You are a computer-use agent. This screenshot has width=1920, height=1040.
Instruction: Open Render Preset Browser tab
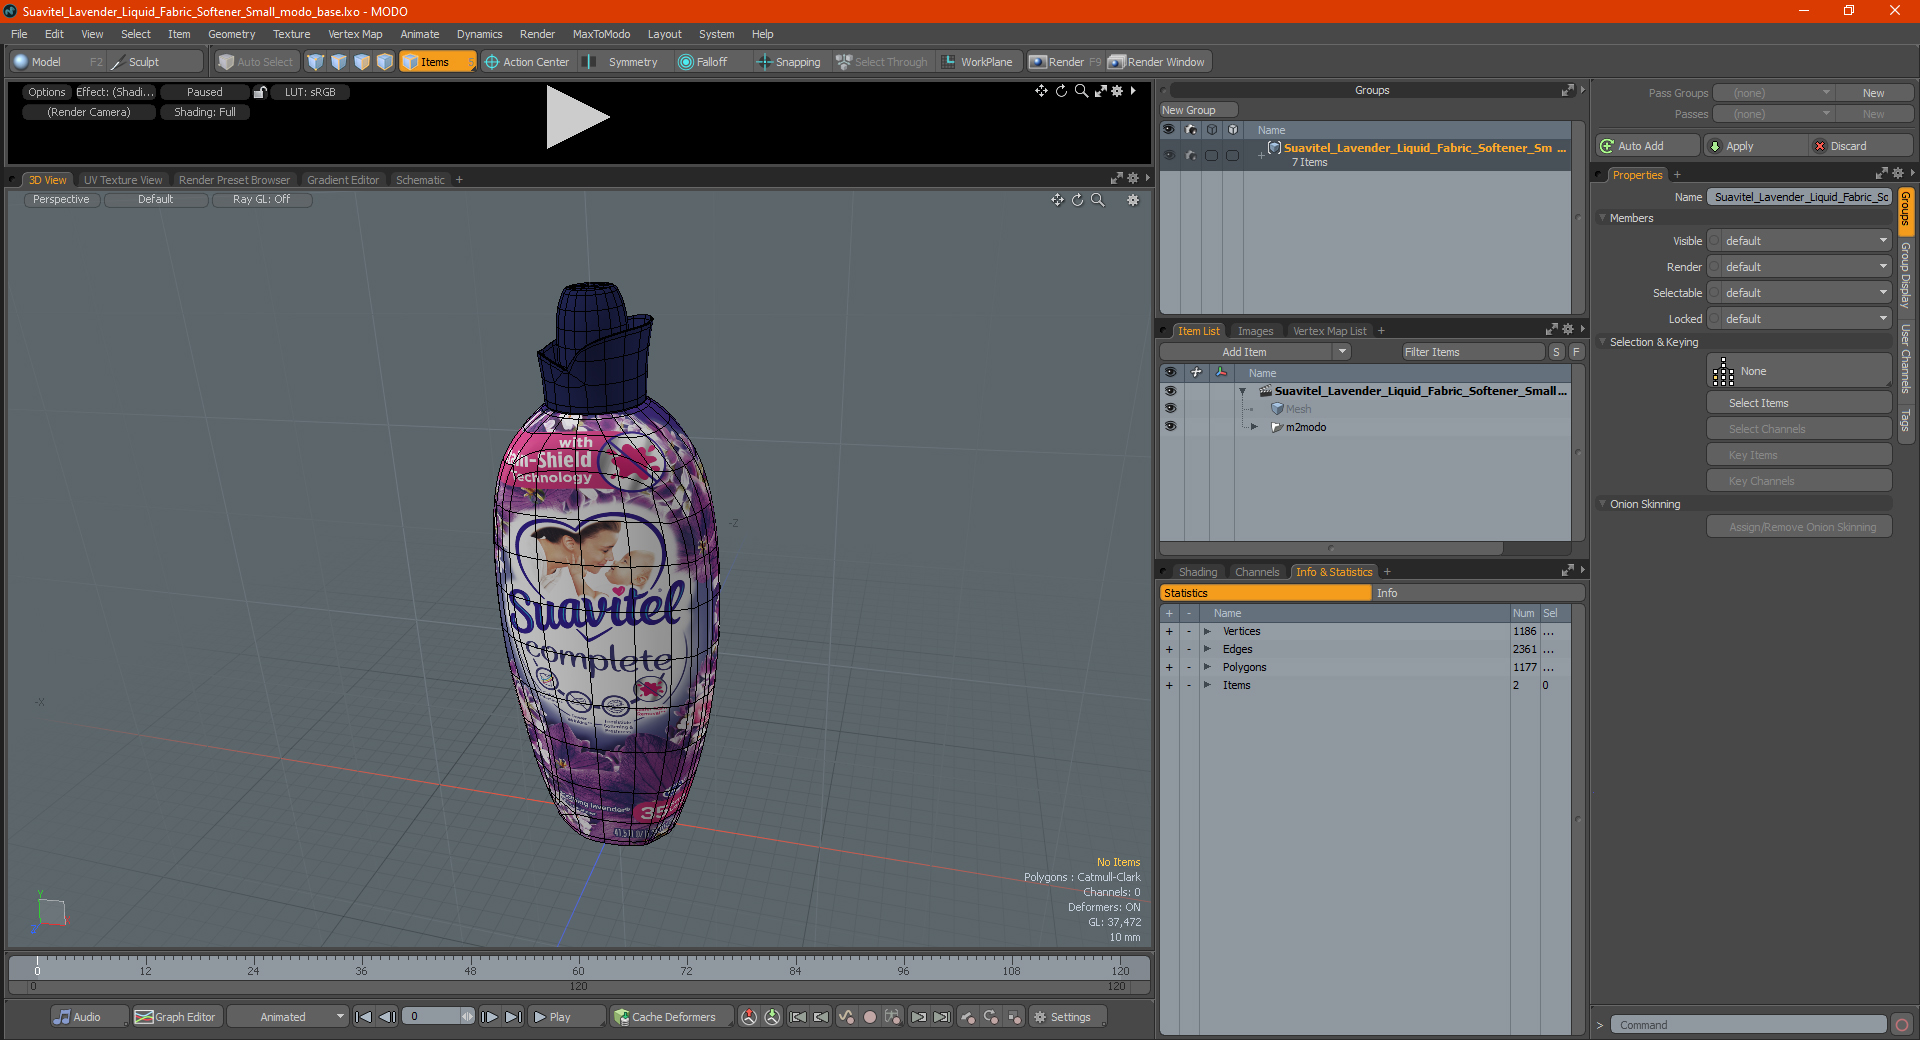(234, 180)
